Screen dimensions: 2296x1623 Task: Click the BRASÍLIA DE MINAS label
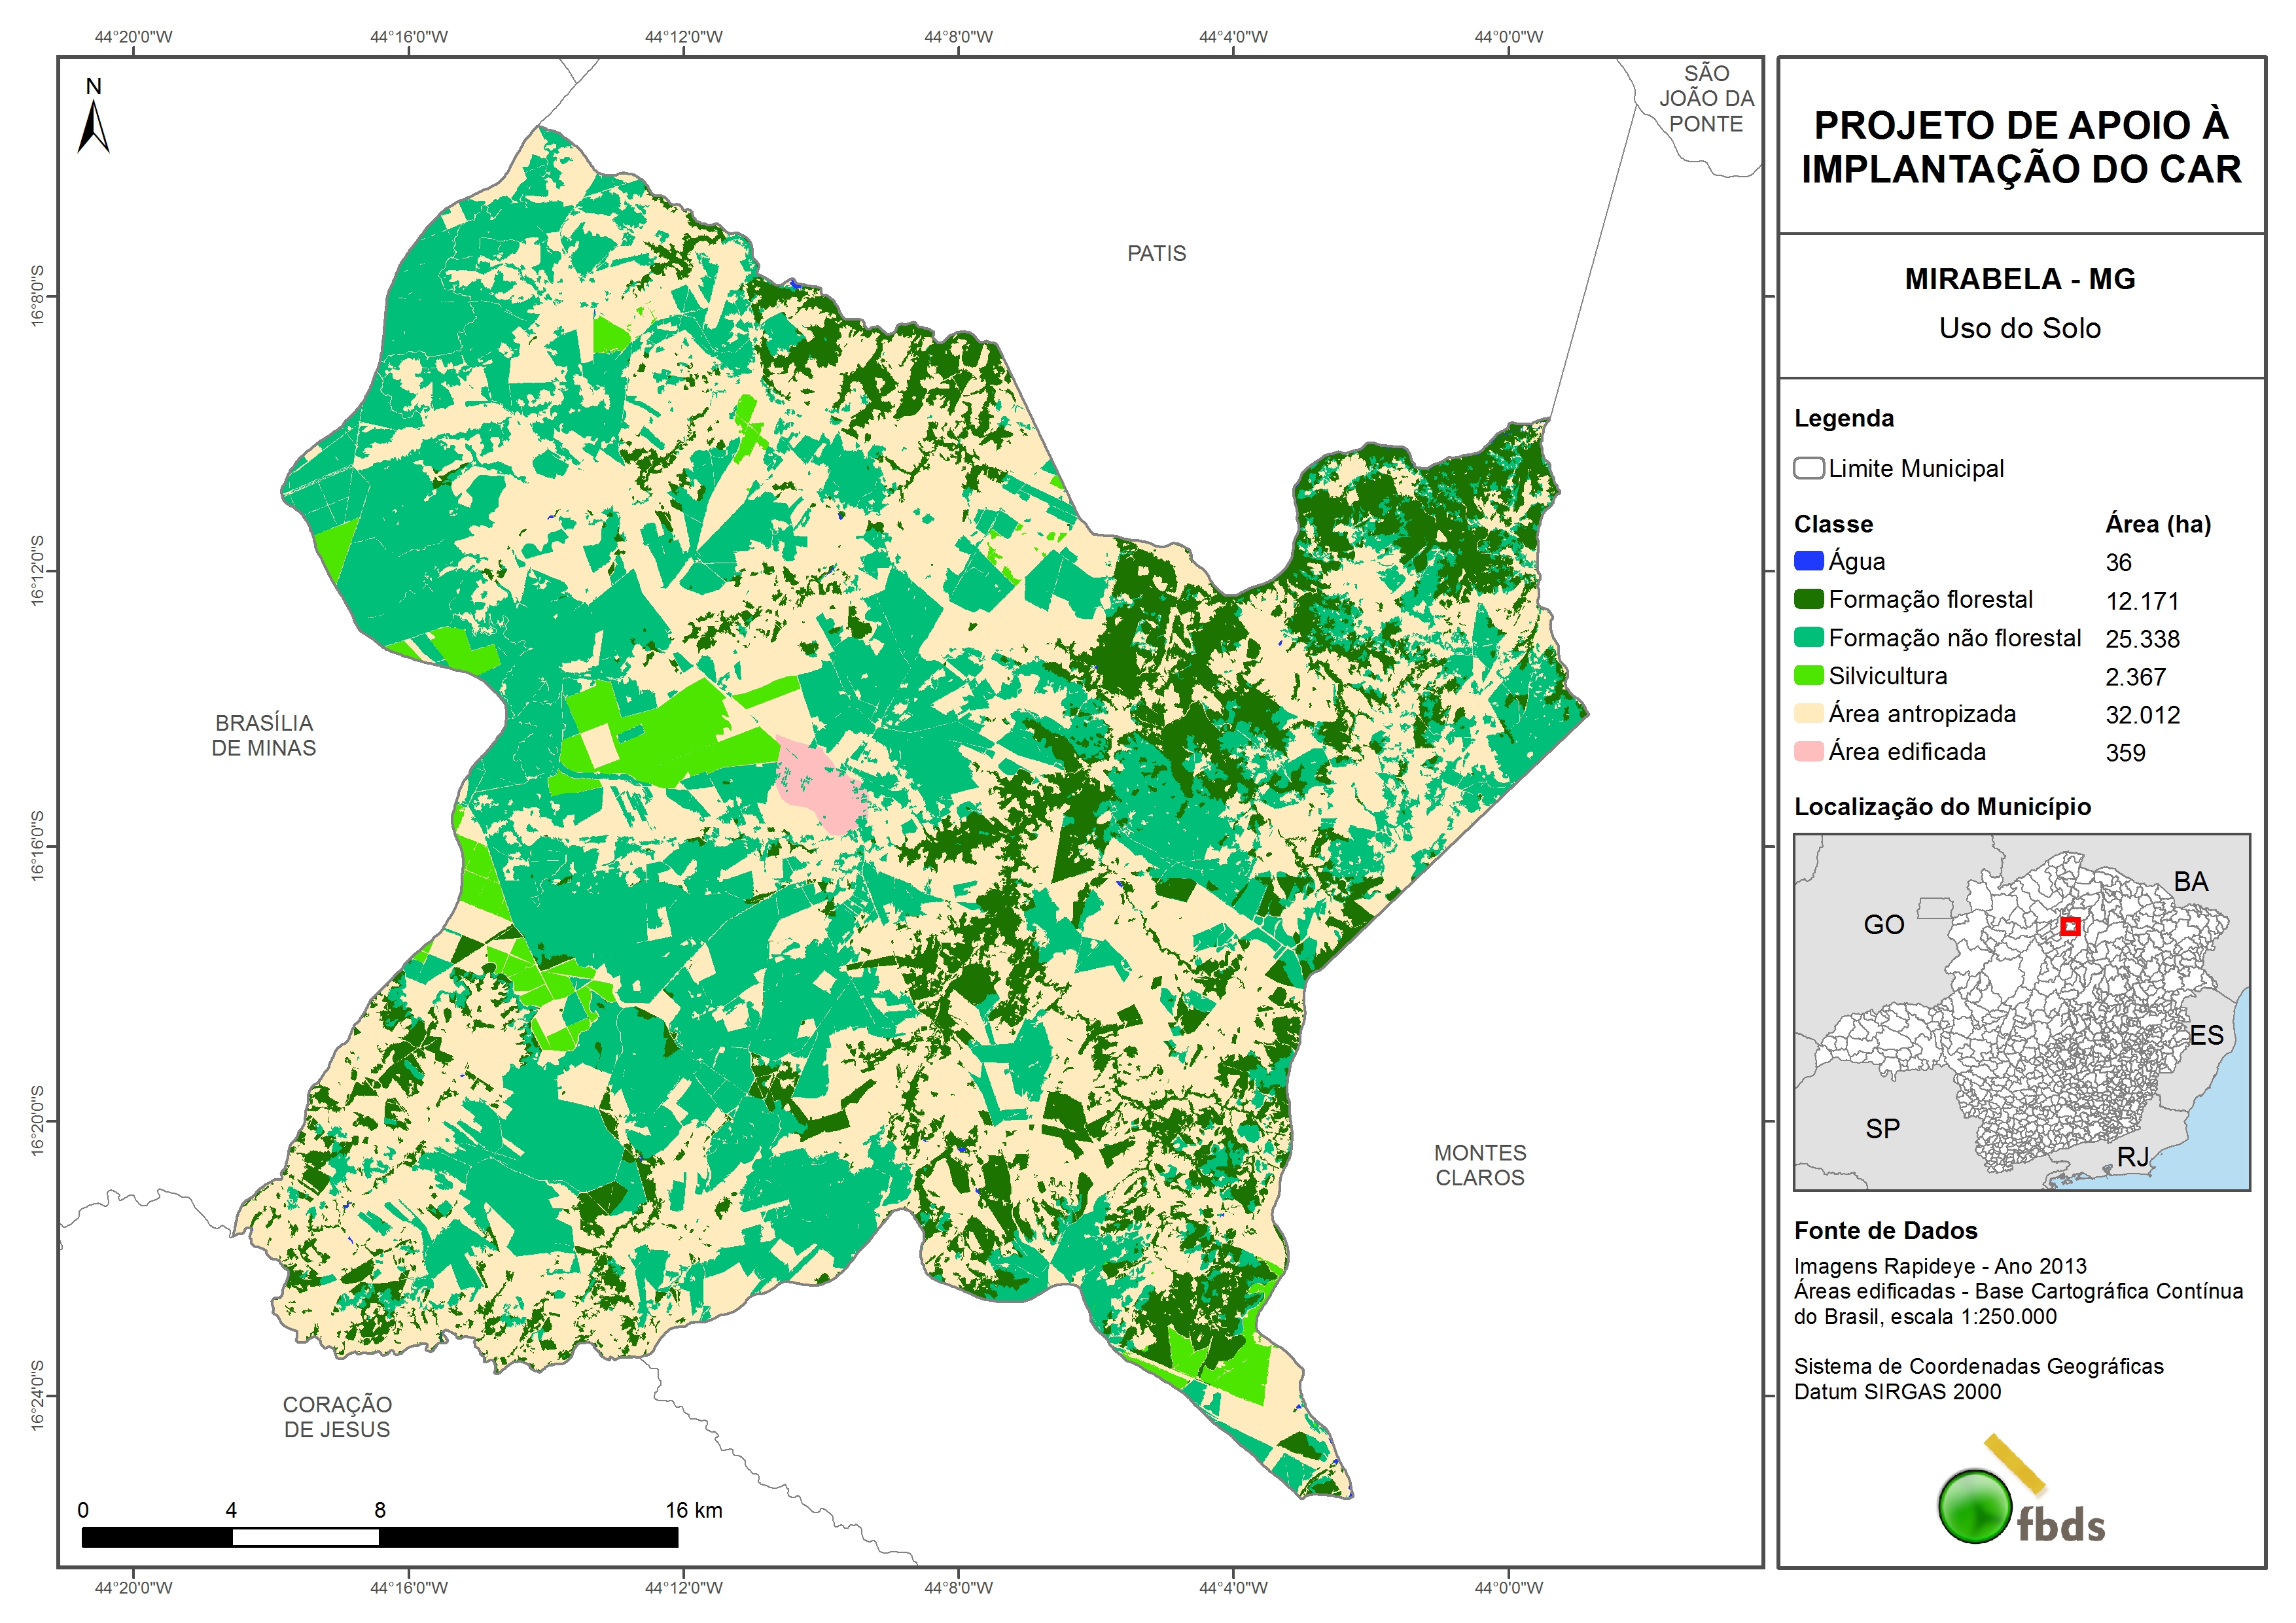pos(263,735)
